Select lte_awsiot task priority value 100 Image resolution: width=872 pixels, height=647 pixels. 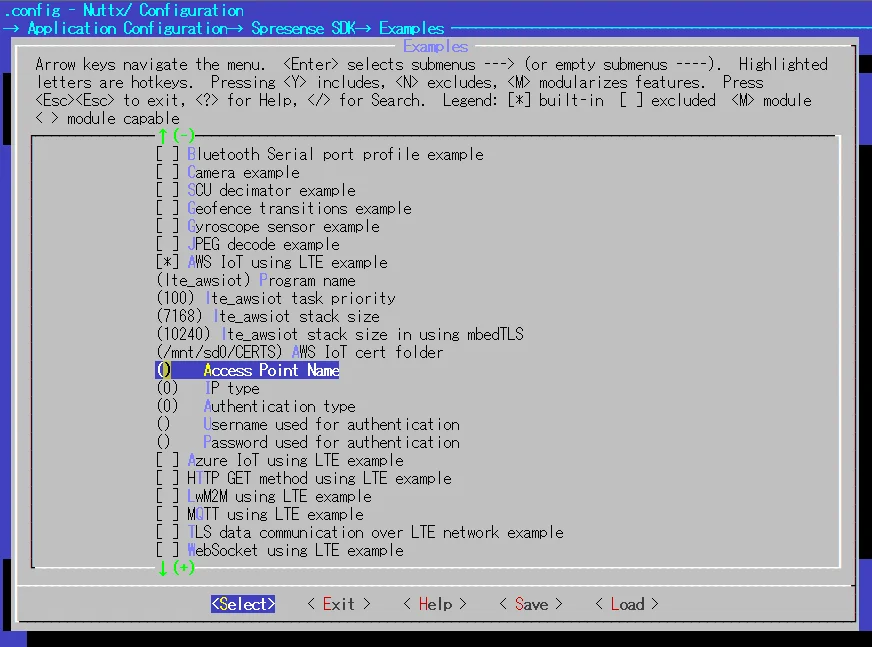point(276,298)
